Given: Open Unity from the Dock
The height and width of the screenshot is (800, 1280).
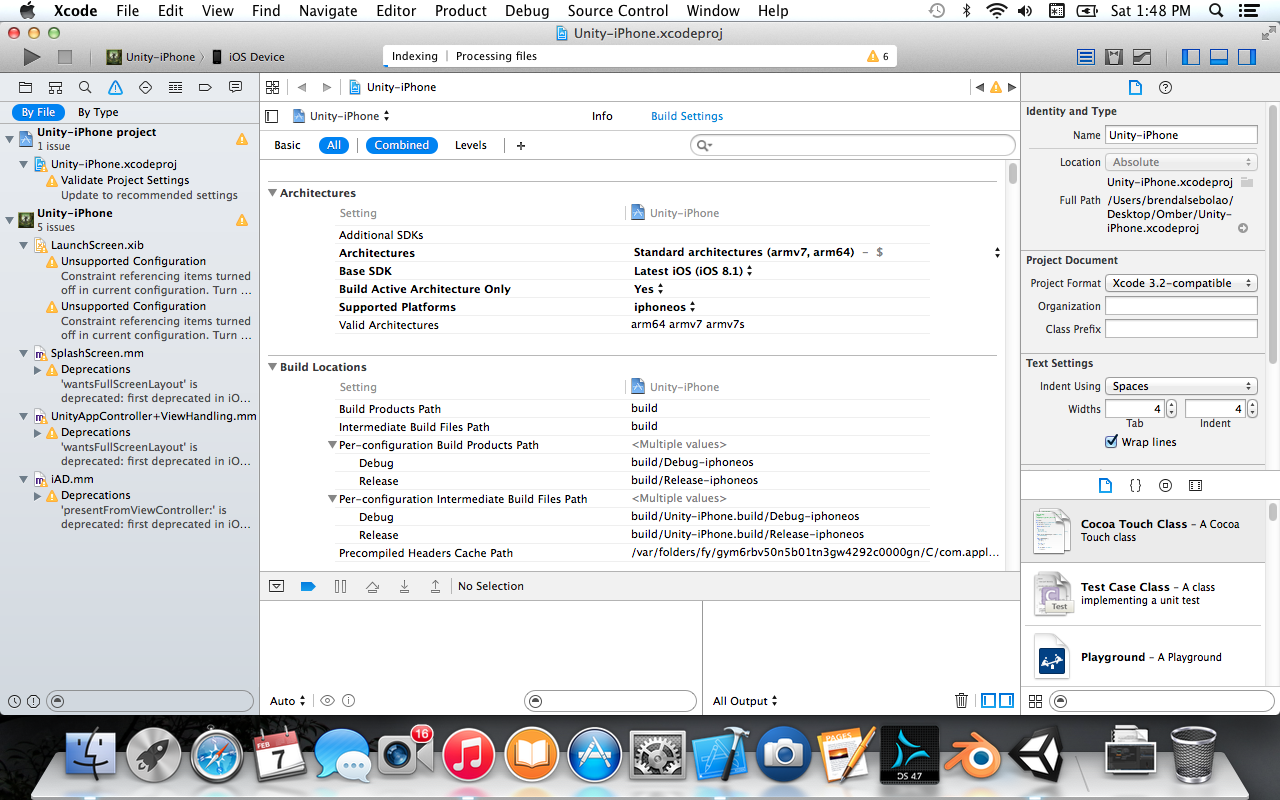Looking at the screenshot, I should point(1035,755).
